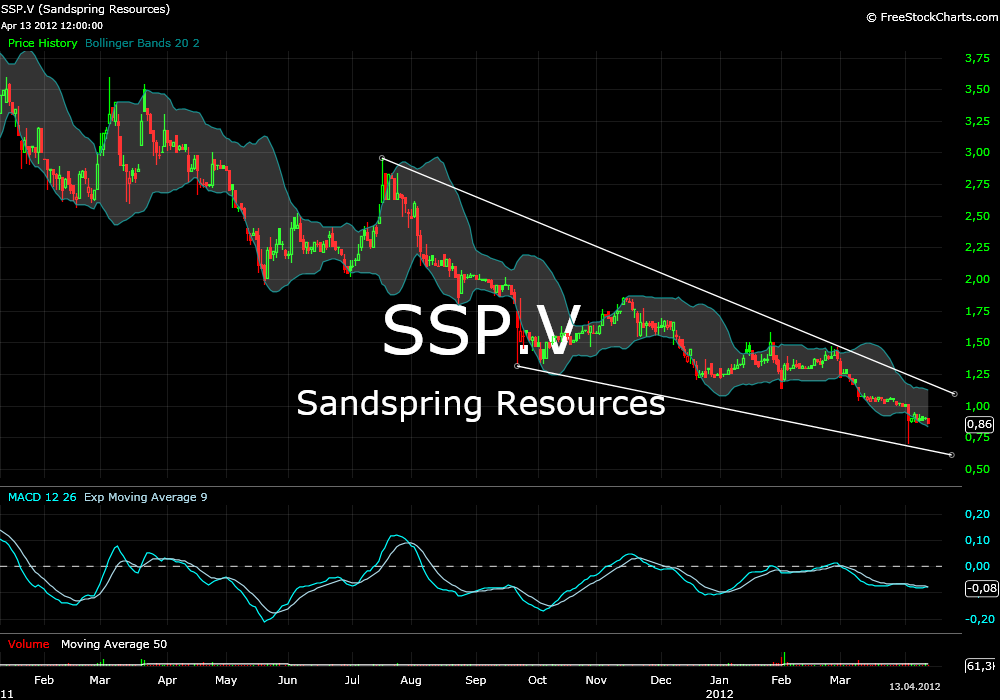Click the Exp Moving Average 9 label
The height and width of the screenshot is (700, 1000).
click(x=145, y=497)
